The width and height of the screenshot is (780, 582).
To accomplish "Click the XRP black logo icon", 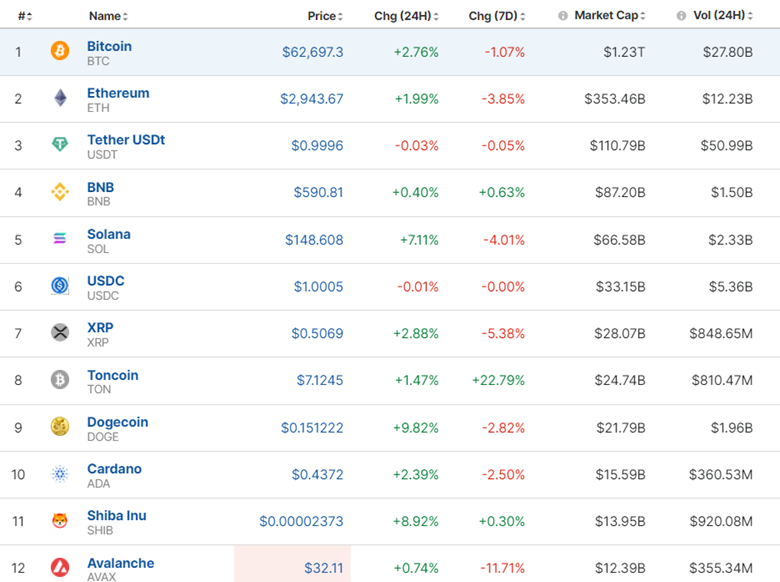I will pos(60,332).
